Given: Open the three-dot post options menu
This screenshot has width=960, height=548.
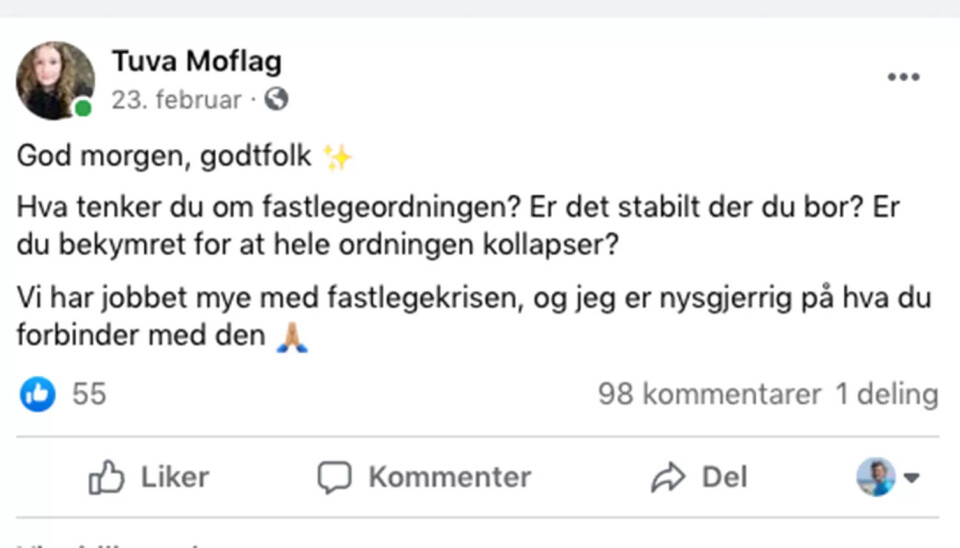Looking at the screenshot, I should pos(903,78).
